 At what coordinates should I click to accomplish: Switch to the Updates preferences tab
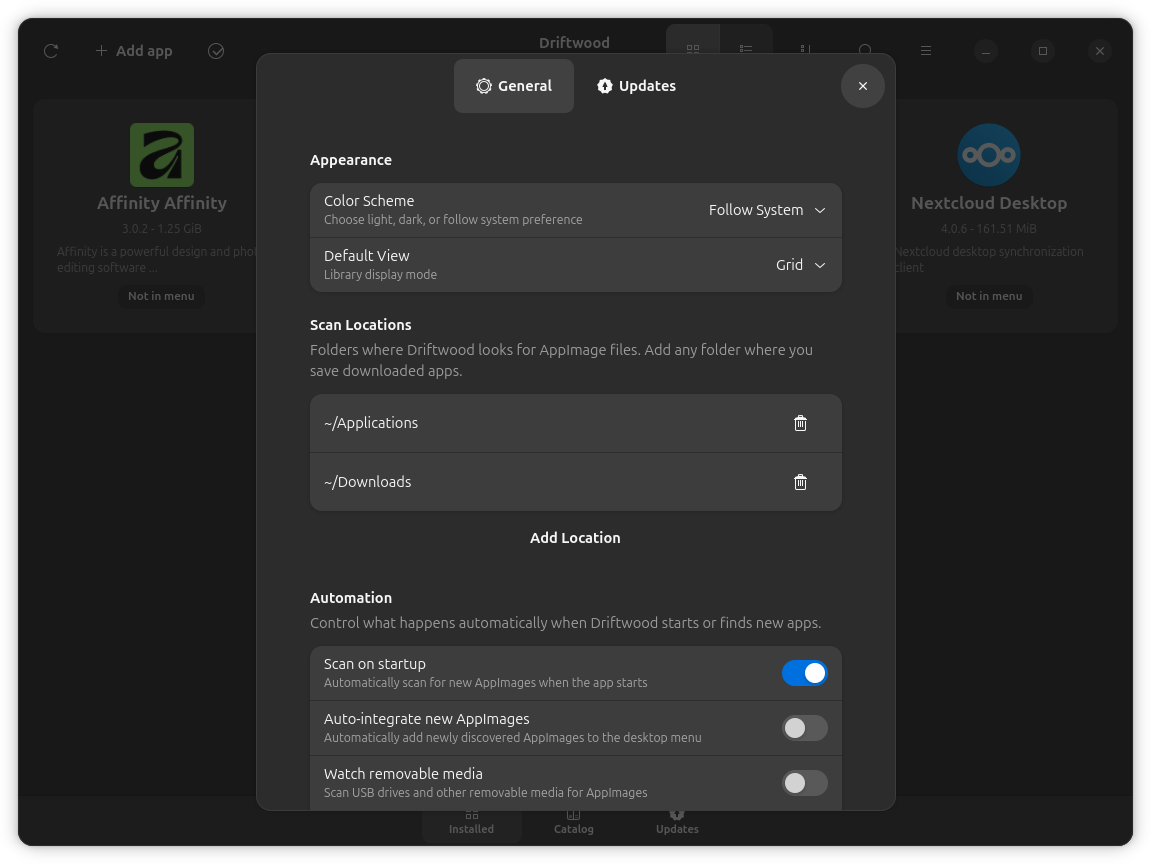pos(636,86)
